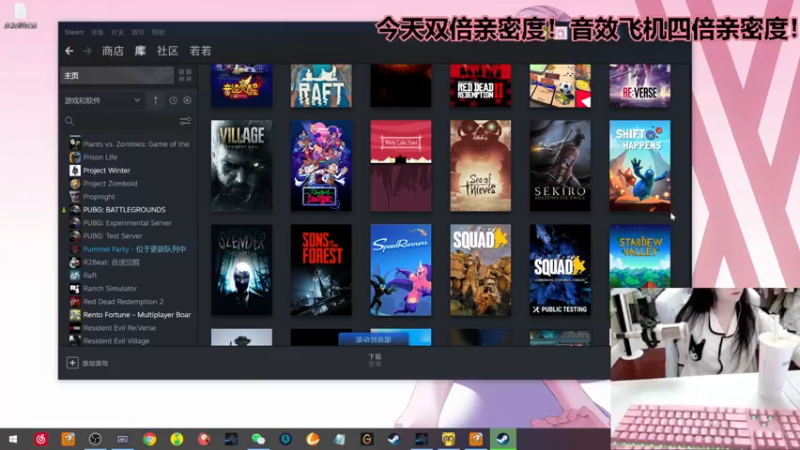800x450 pixels.
Task: Open the 帮助 menu
Action: tap(158, 32)
